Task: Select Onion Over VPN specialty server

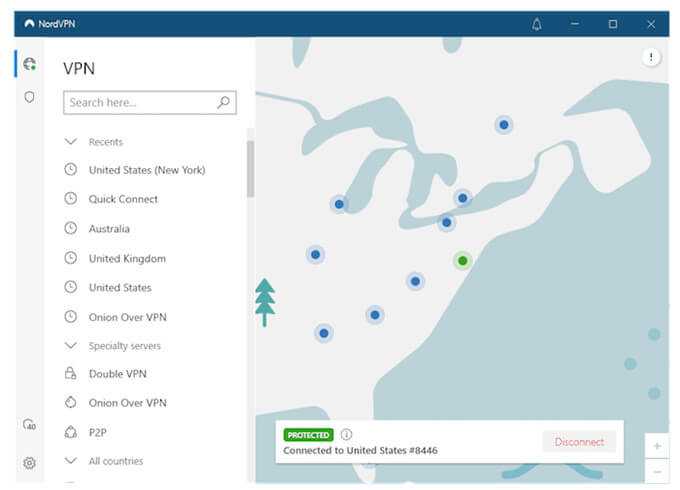Action: click(128, 403)
